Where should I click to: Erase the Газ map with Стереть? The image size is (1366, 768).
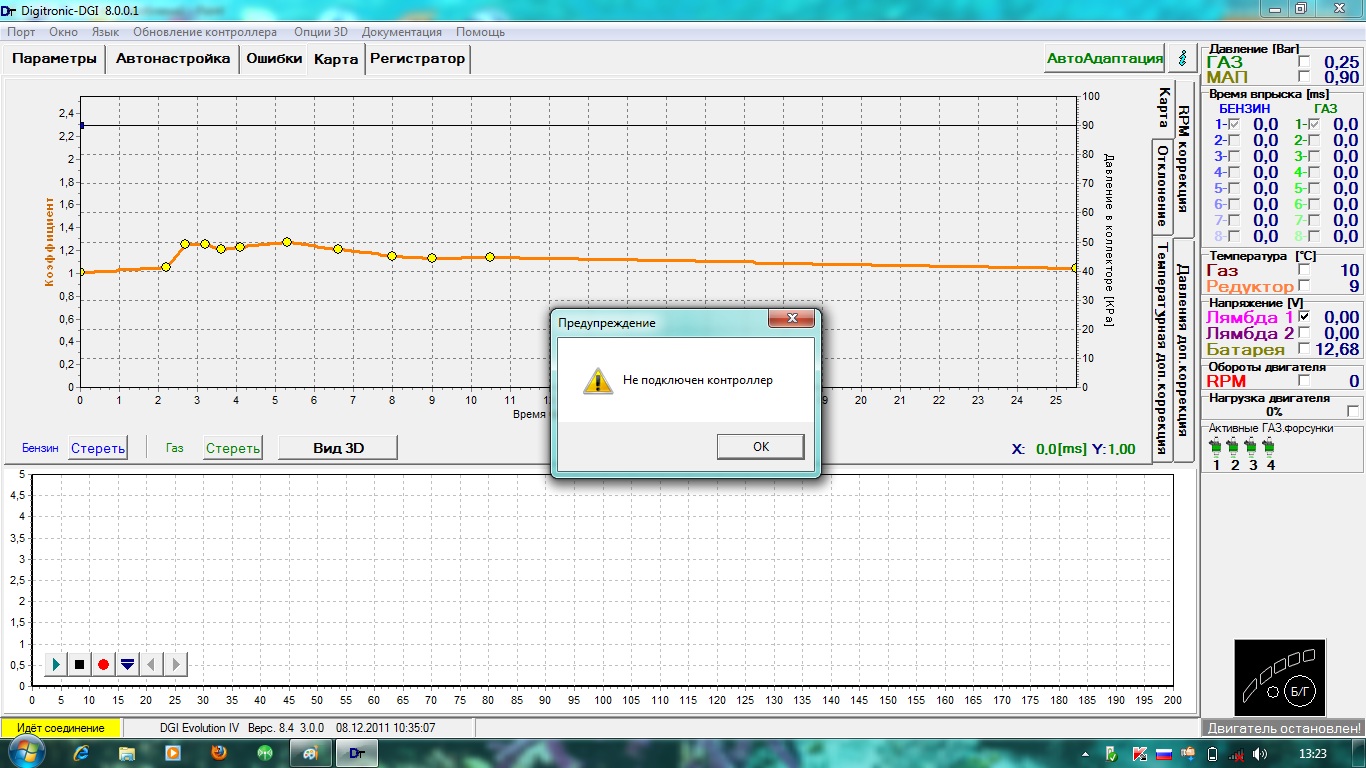pos(233,448)
